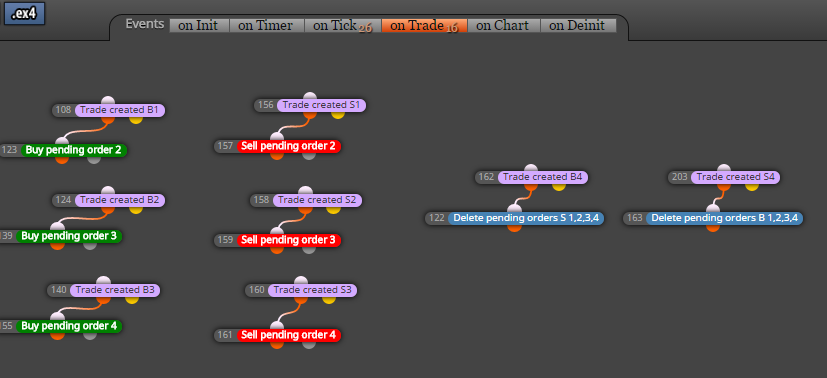827x378 pixels.
Task: Click the orange output dot of Buy pending order 2
Action: click(62, 159)
